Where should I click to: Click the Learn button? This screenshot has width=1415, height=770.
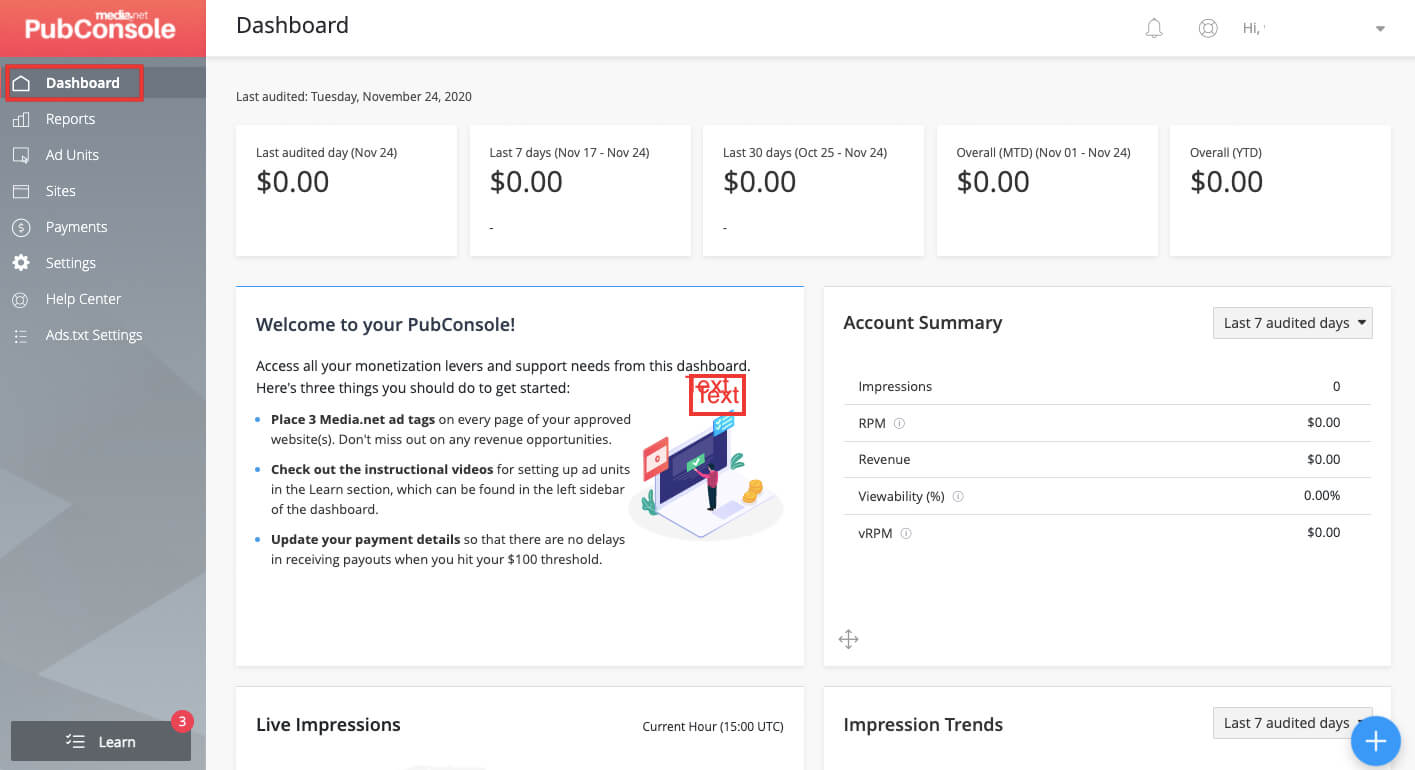101,741
